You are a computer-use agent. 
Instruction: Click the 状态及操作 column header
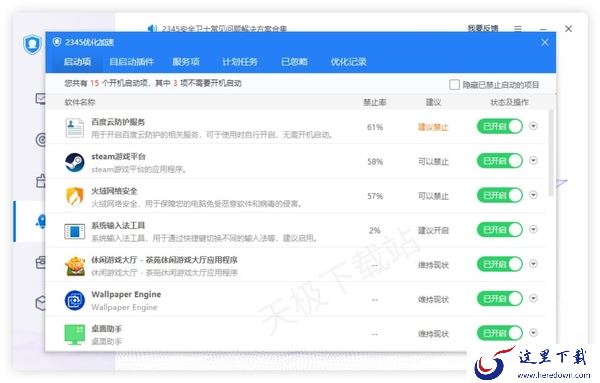(x=509, y=102)
